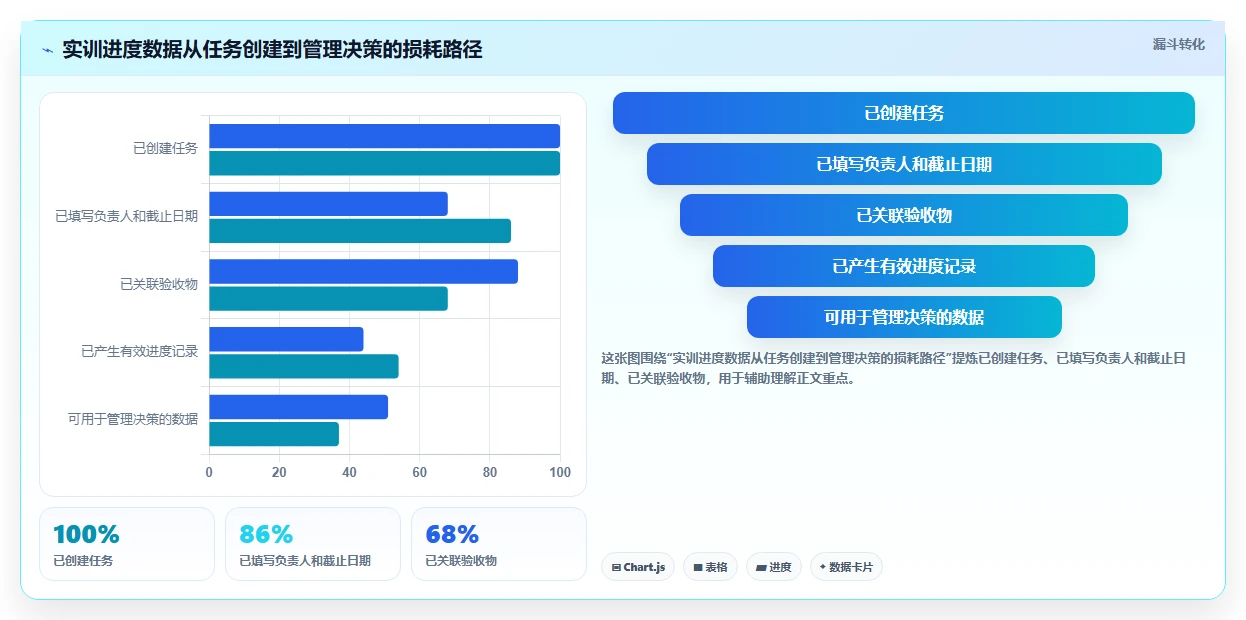Open the 86% 已填写负责人和截止日期 stat card
This screenshot has width=1246, height=620.
pyautogui.click(x=313, y=544)
